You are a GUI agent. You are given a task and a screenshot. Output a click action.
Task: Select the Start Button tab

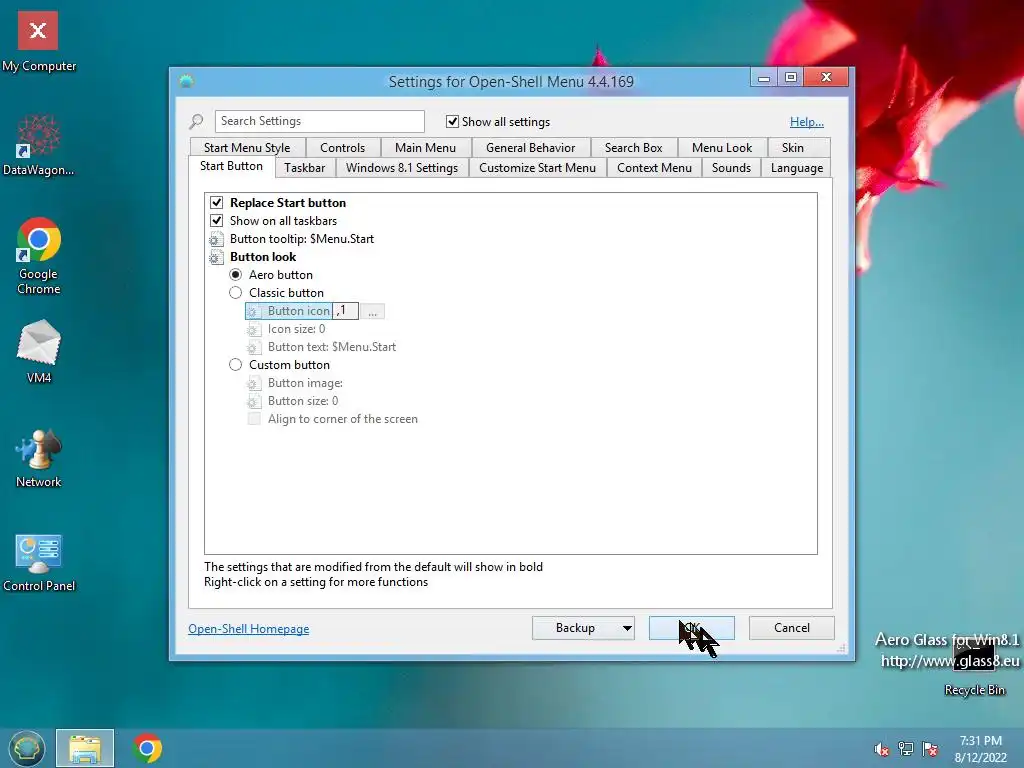coord(231,167)
